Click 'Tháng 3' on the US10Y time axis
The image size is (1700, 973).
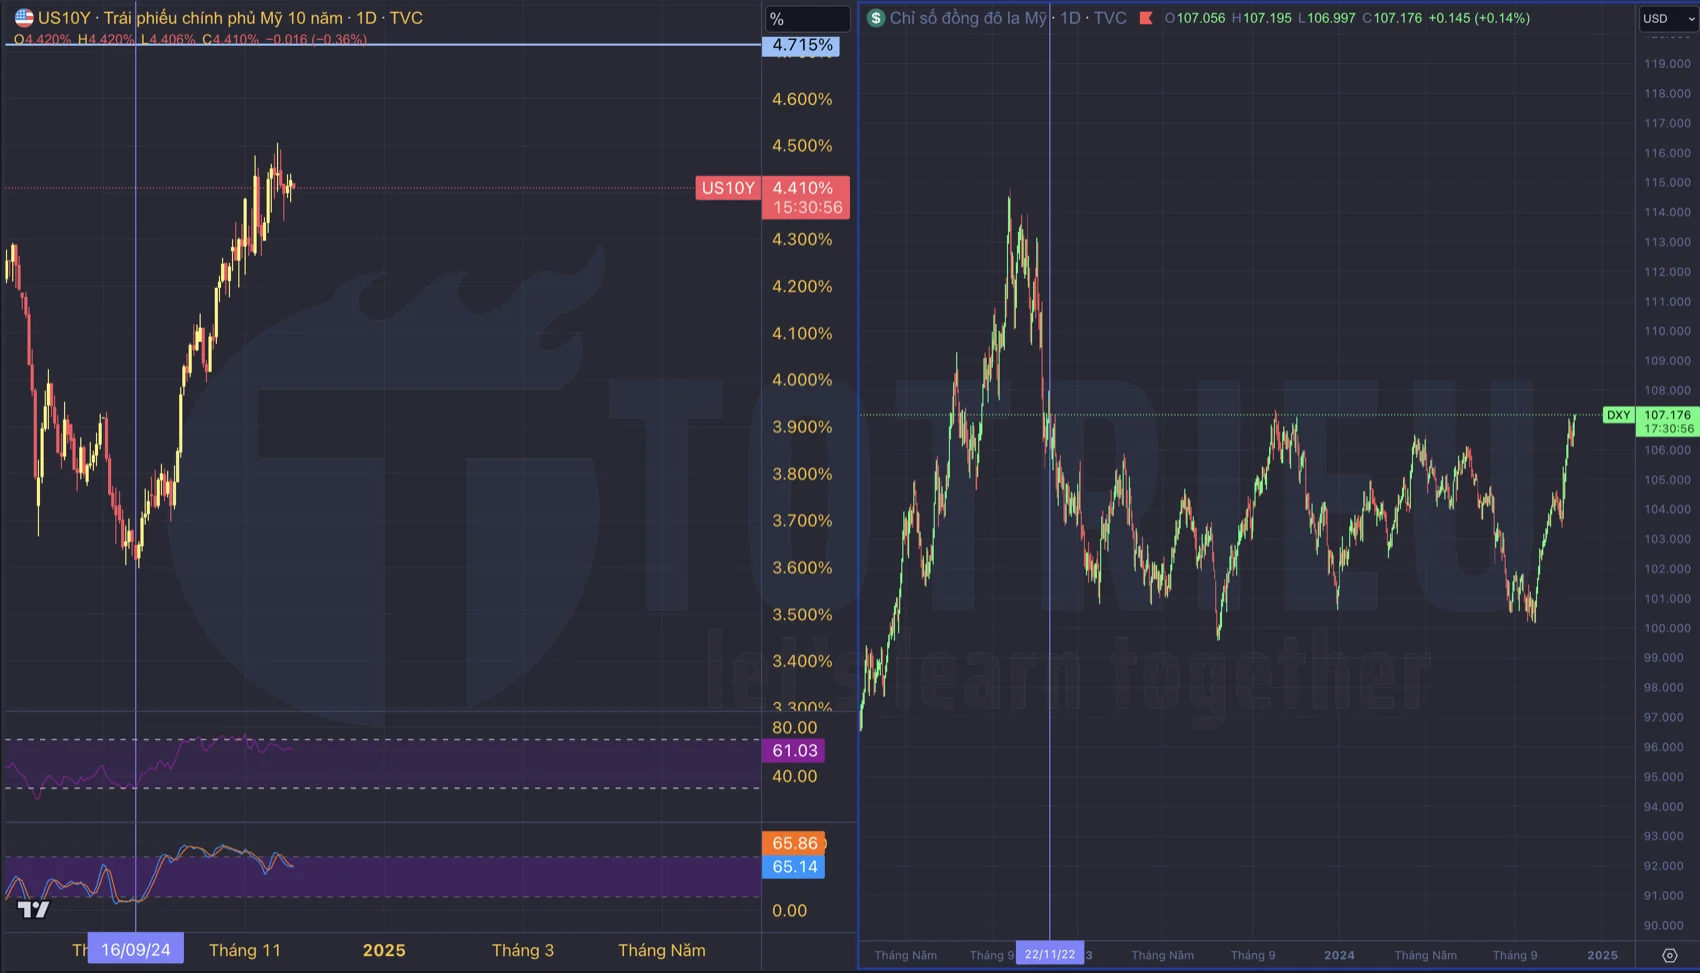[x=523, y=950]
